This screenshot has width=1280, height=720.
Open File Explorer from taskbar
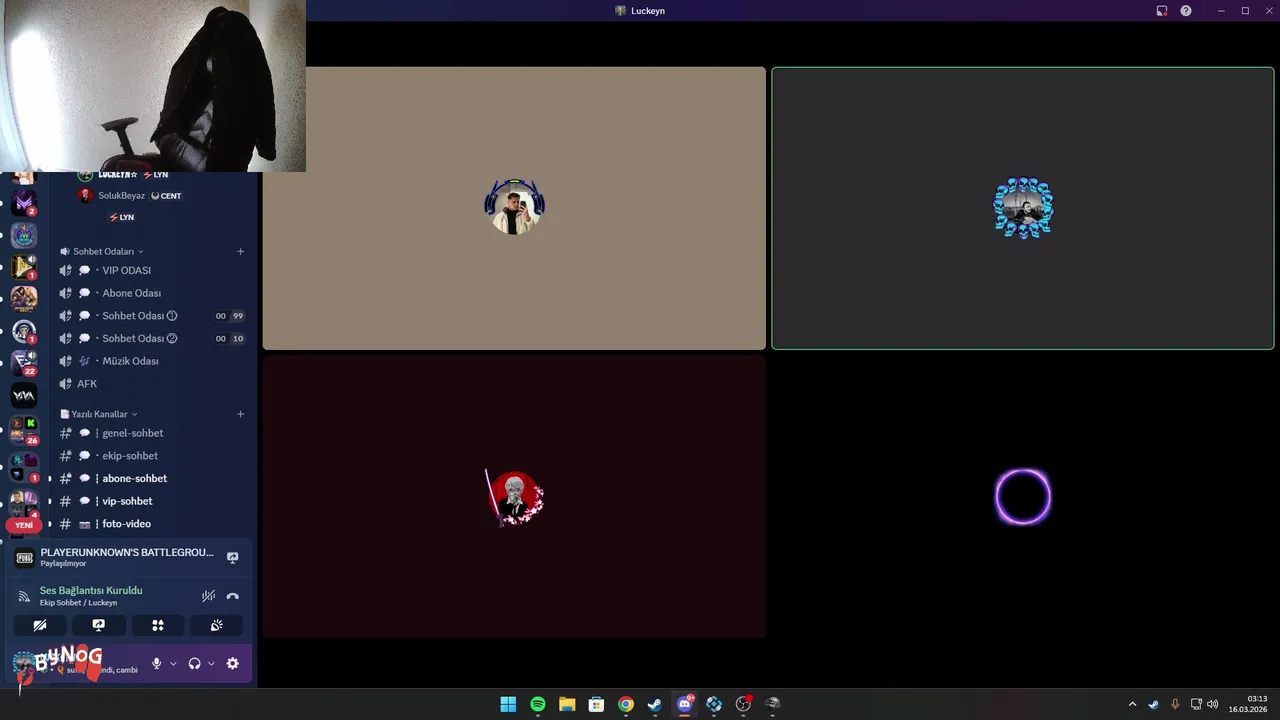pyautogui.click(x=567, y=704)
